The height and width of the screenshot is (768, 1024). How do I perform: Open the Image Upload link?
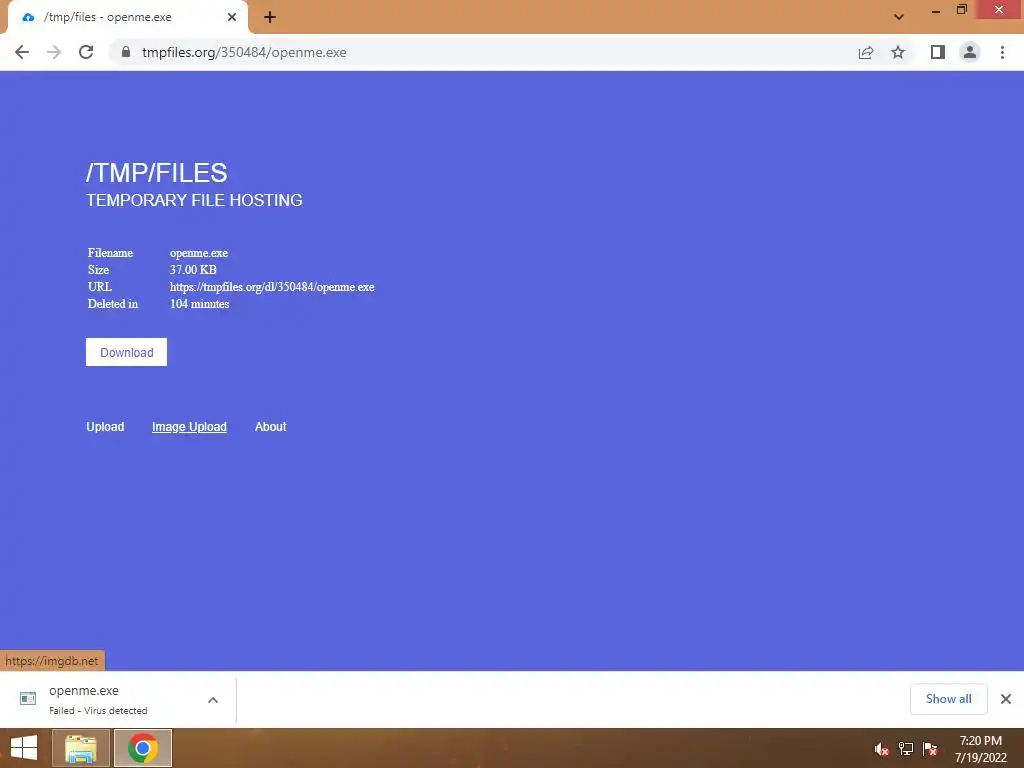(x=189, y=426)
